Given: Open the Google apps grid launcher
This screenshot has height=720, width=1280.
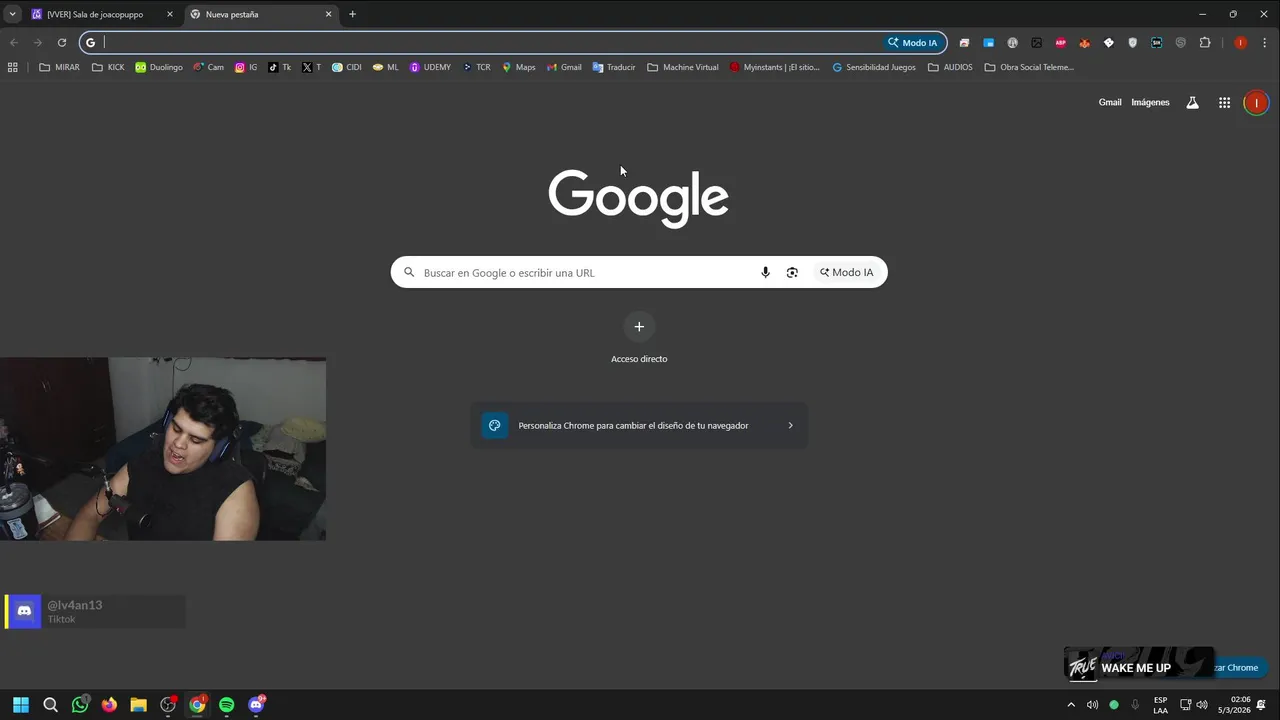Looking at the screenshot, I should click(1224, 102).
